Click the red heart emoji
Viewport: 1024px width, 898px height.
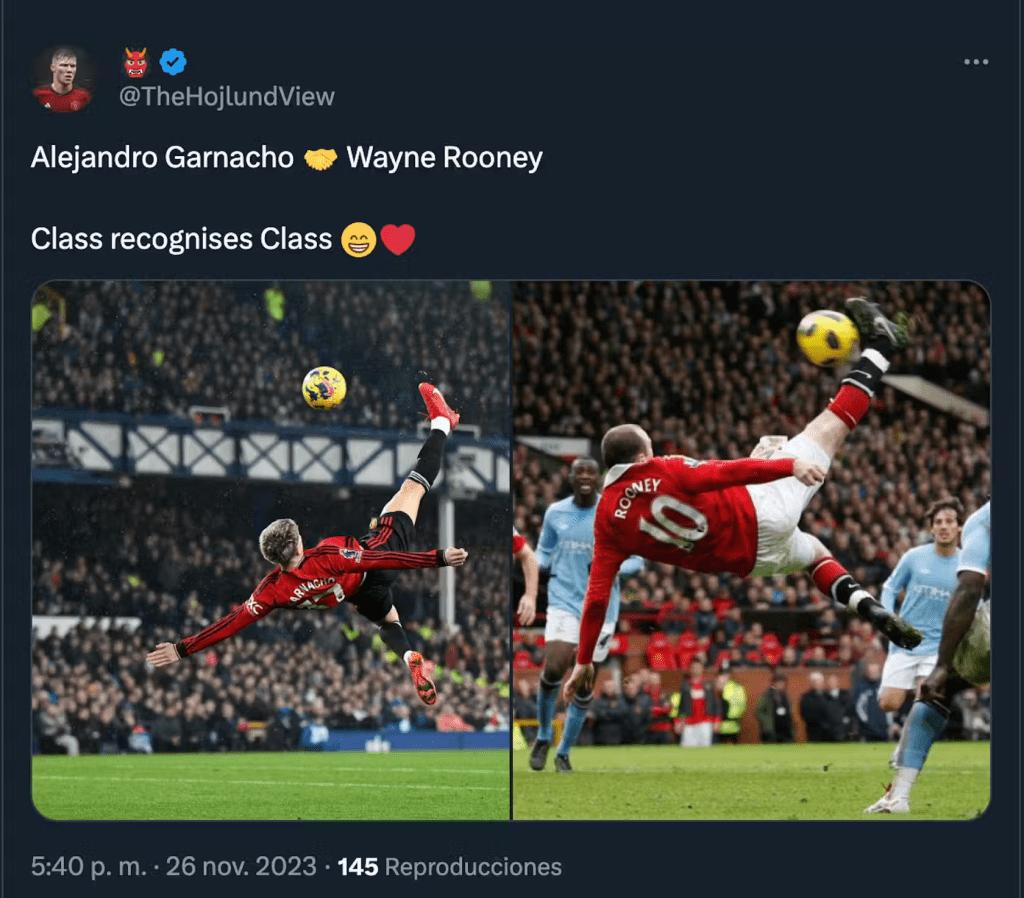coord(397,239)
